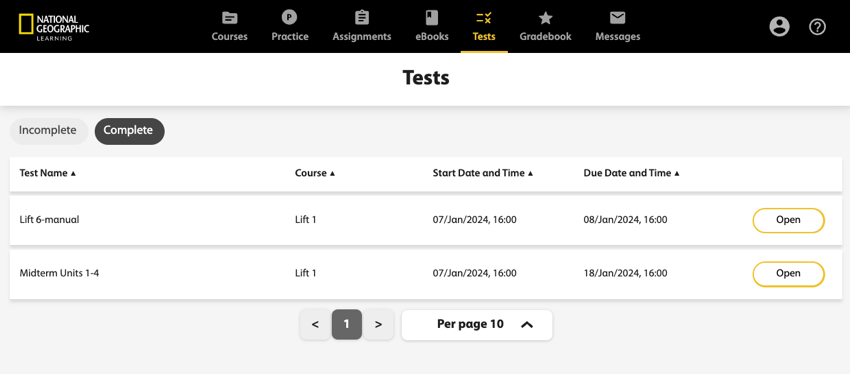Go to the Courses menu label
Viewport: 850px width, 374px height.
(x=229, y=37)
